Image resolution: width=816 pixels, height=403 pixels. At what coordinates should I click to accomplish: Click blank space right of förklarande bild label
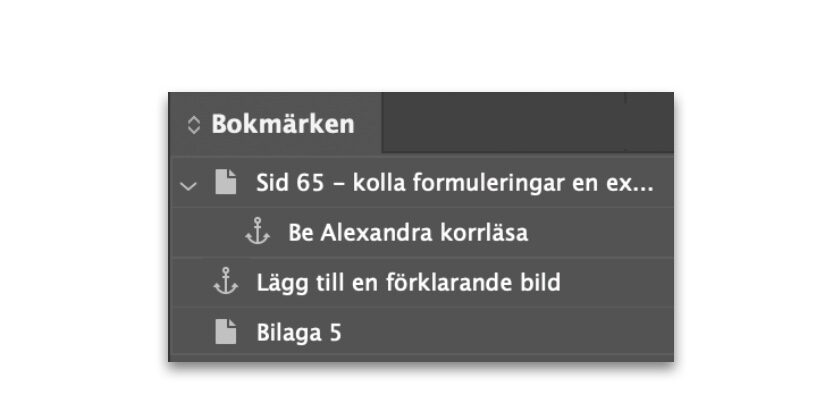617,282
